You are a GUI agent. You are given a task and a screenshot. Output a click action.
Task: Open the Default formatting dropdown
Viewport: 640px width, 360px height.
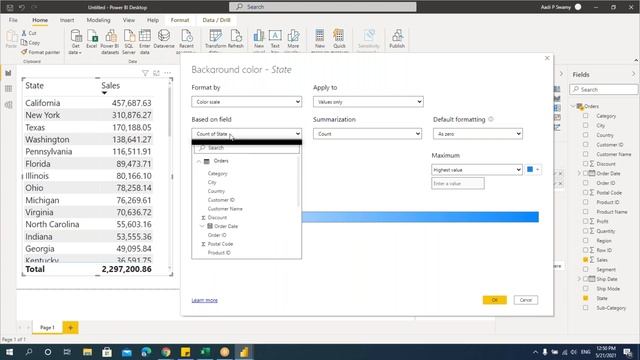click(478, 134)
